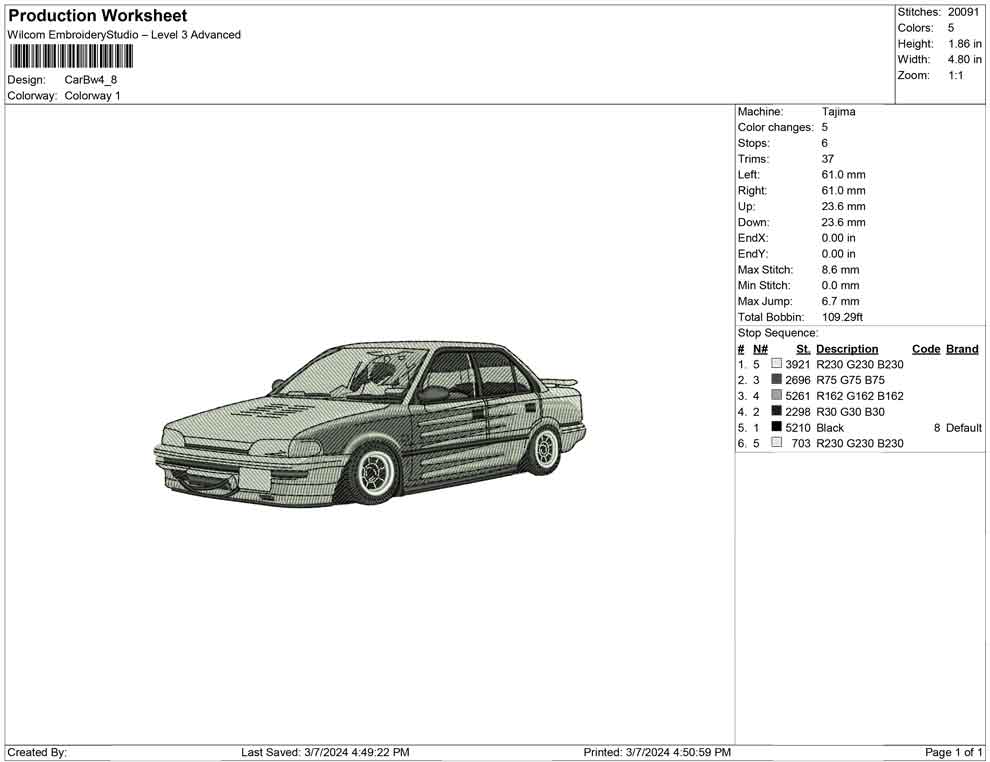Click the embroidered car design preview
Viewport: 990px width, 762px height.
pos(369,425)
